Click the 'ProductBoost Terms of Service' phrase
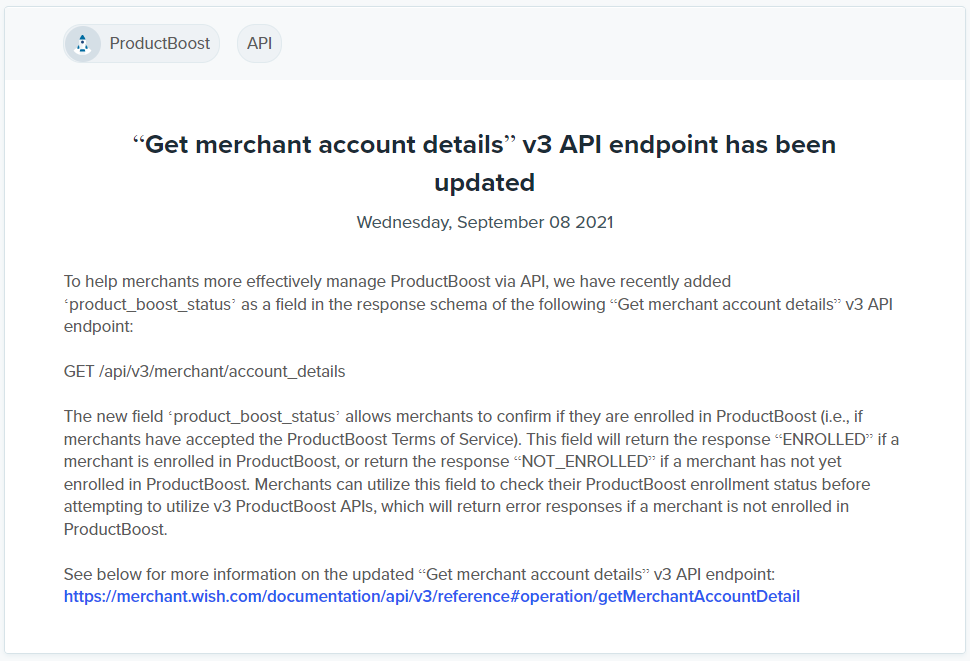Image resolution: width=970 pixels, height=661 pixels. point(401,440)
